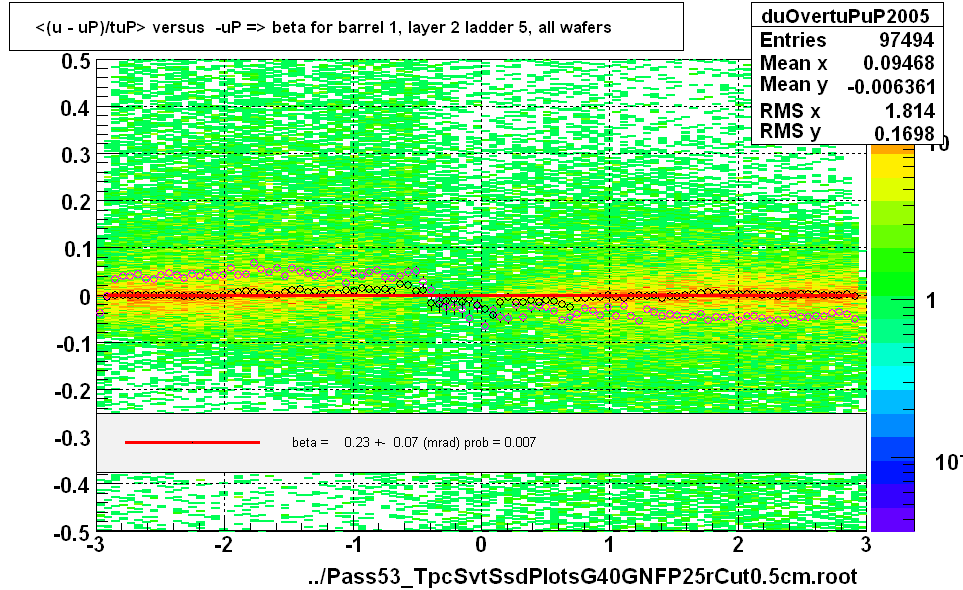Image resolution: width=963 pixels, height=590 pixels.
Task: Click the plot title text box
Action: 346,27
